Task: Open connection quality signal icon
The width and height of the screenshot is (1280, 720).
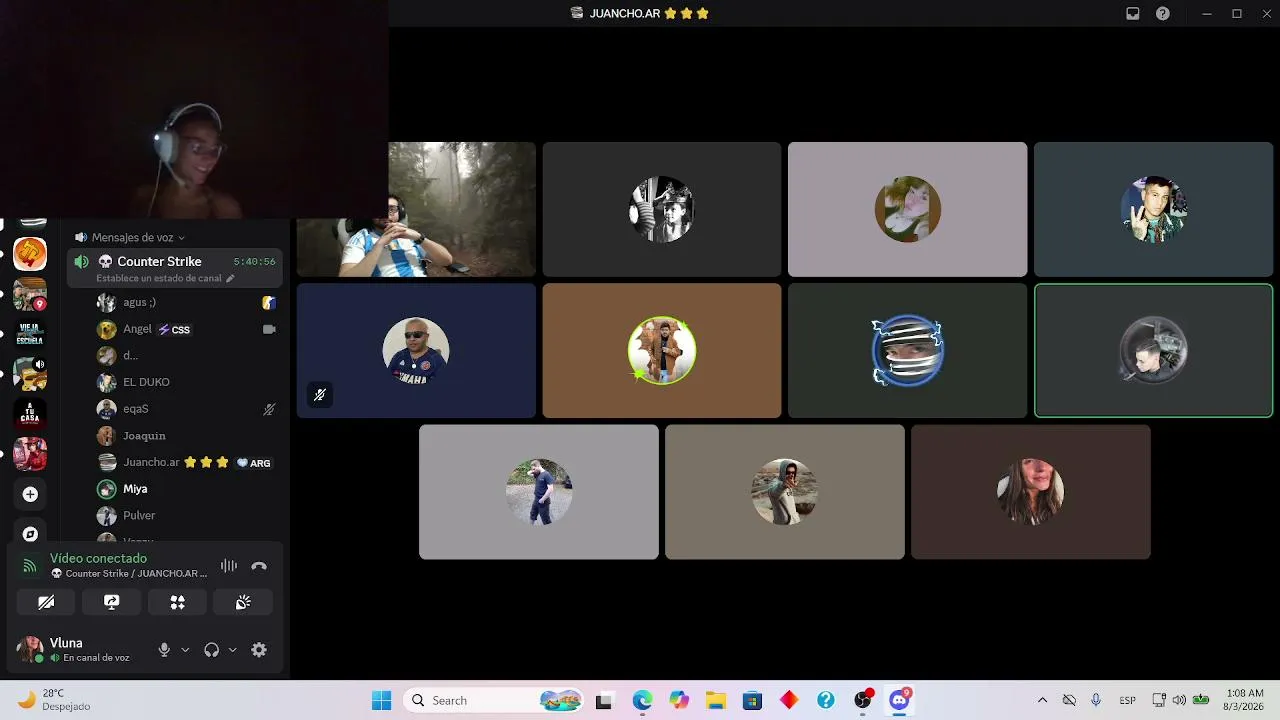Action: (30, 566)
